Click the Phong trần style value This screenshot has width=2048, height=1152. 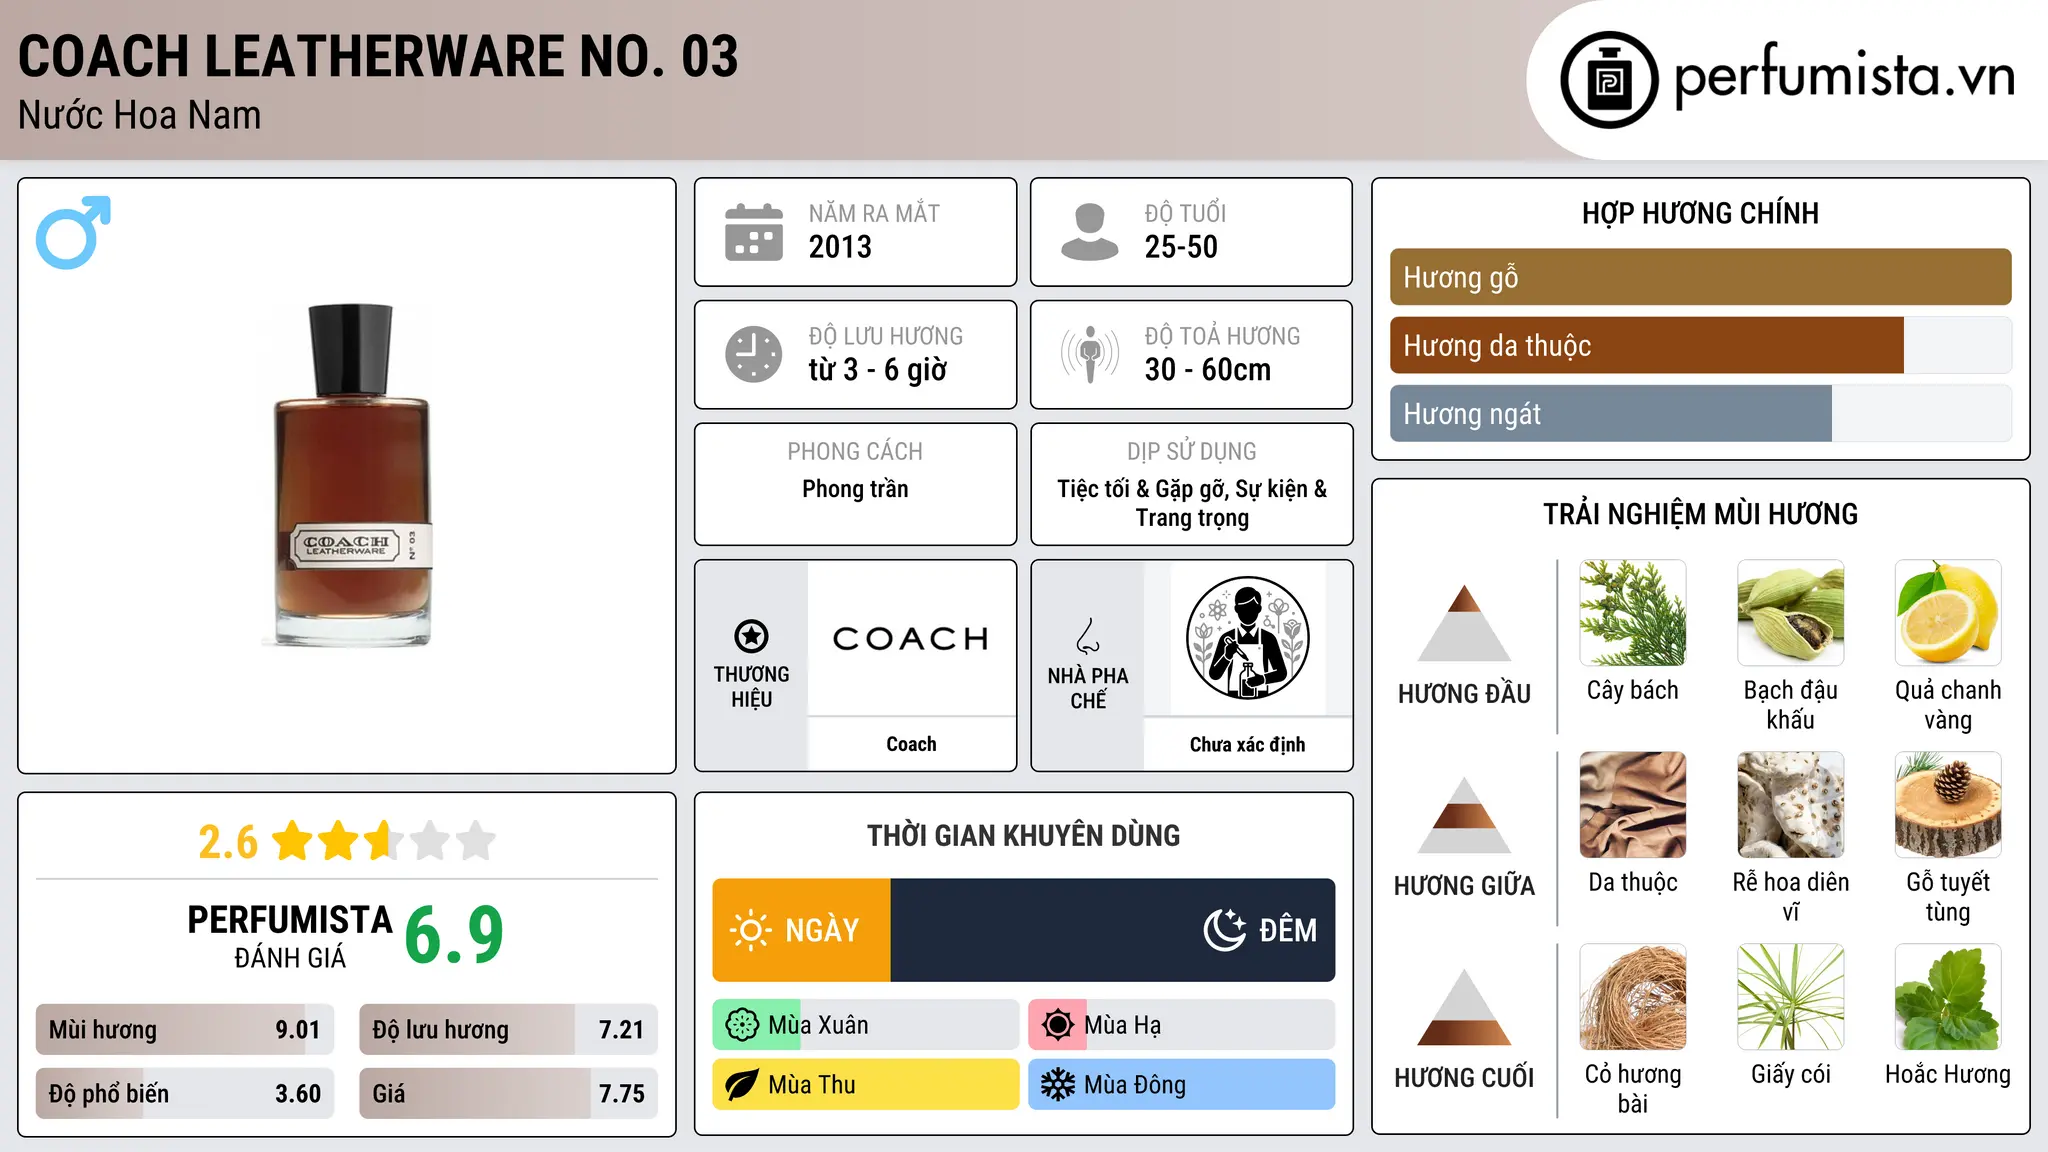(x=855, y=489)
